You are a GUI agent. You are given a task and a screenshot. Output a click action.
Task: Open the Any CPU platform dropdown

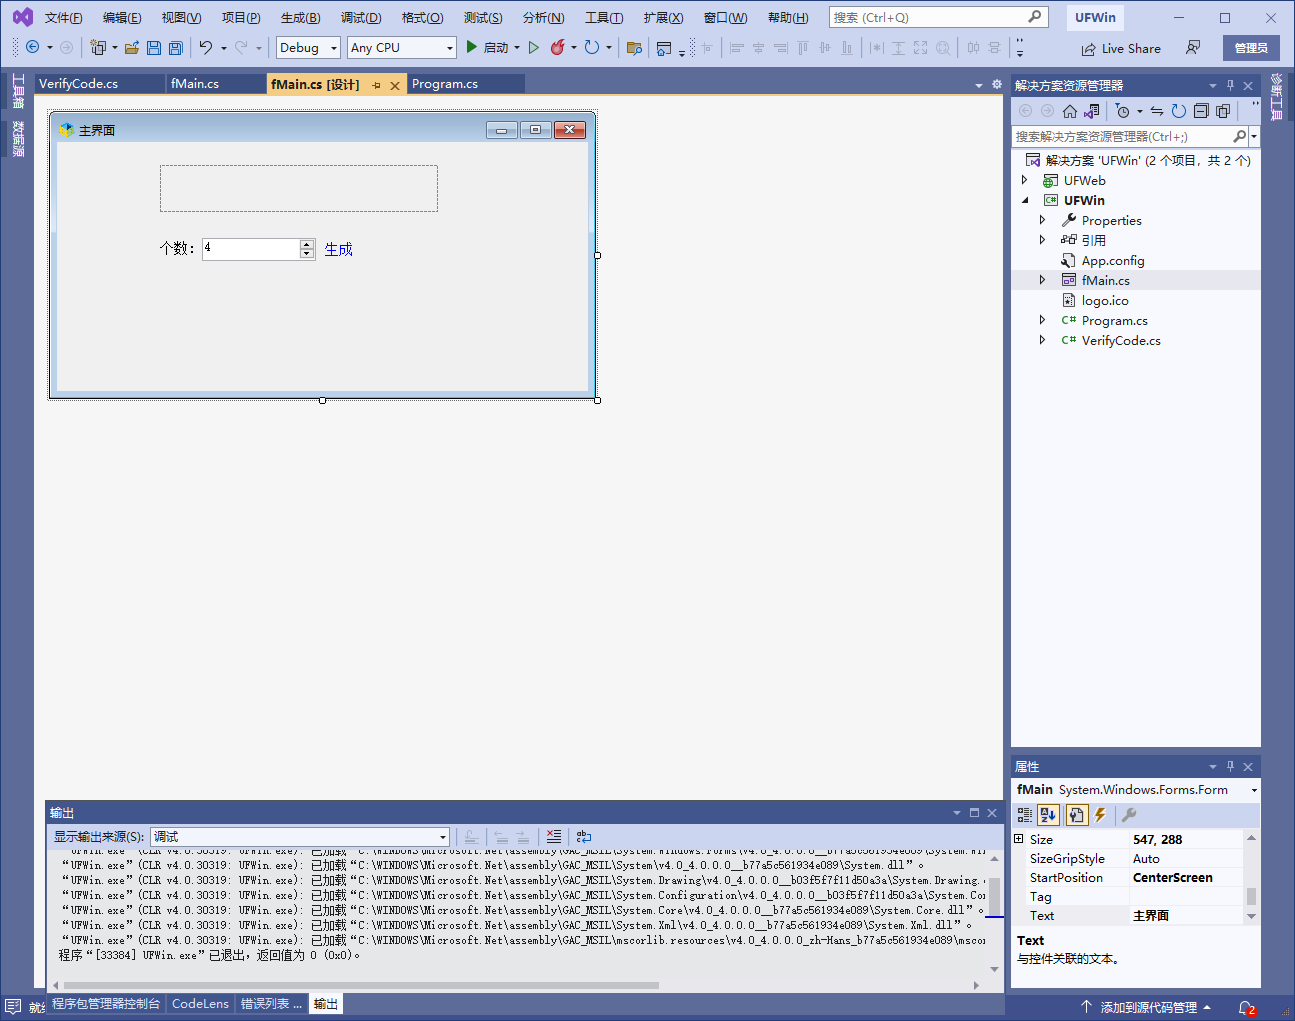point(401,47)
